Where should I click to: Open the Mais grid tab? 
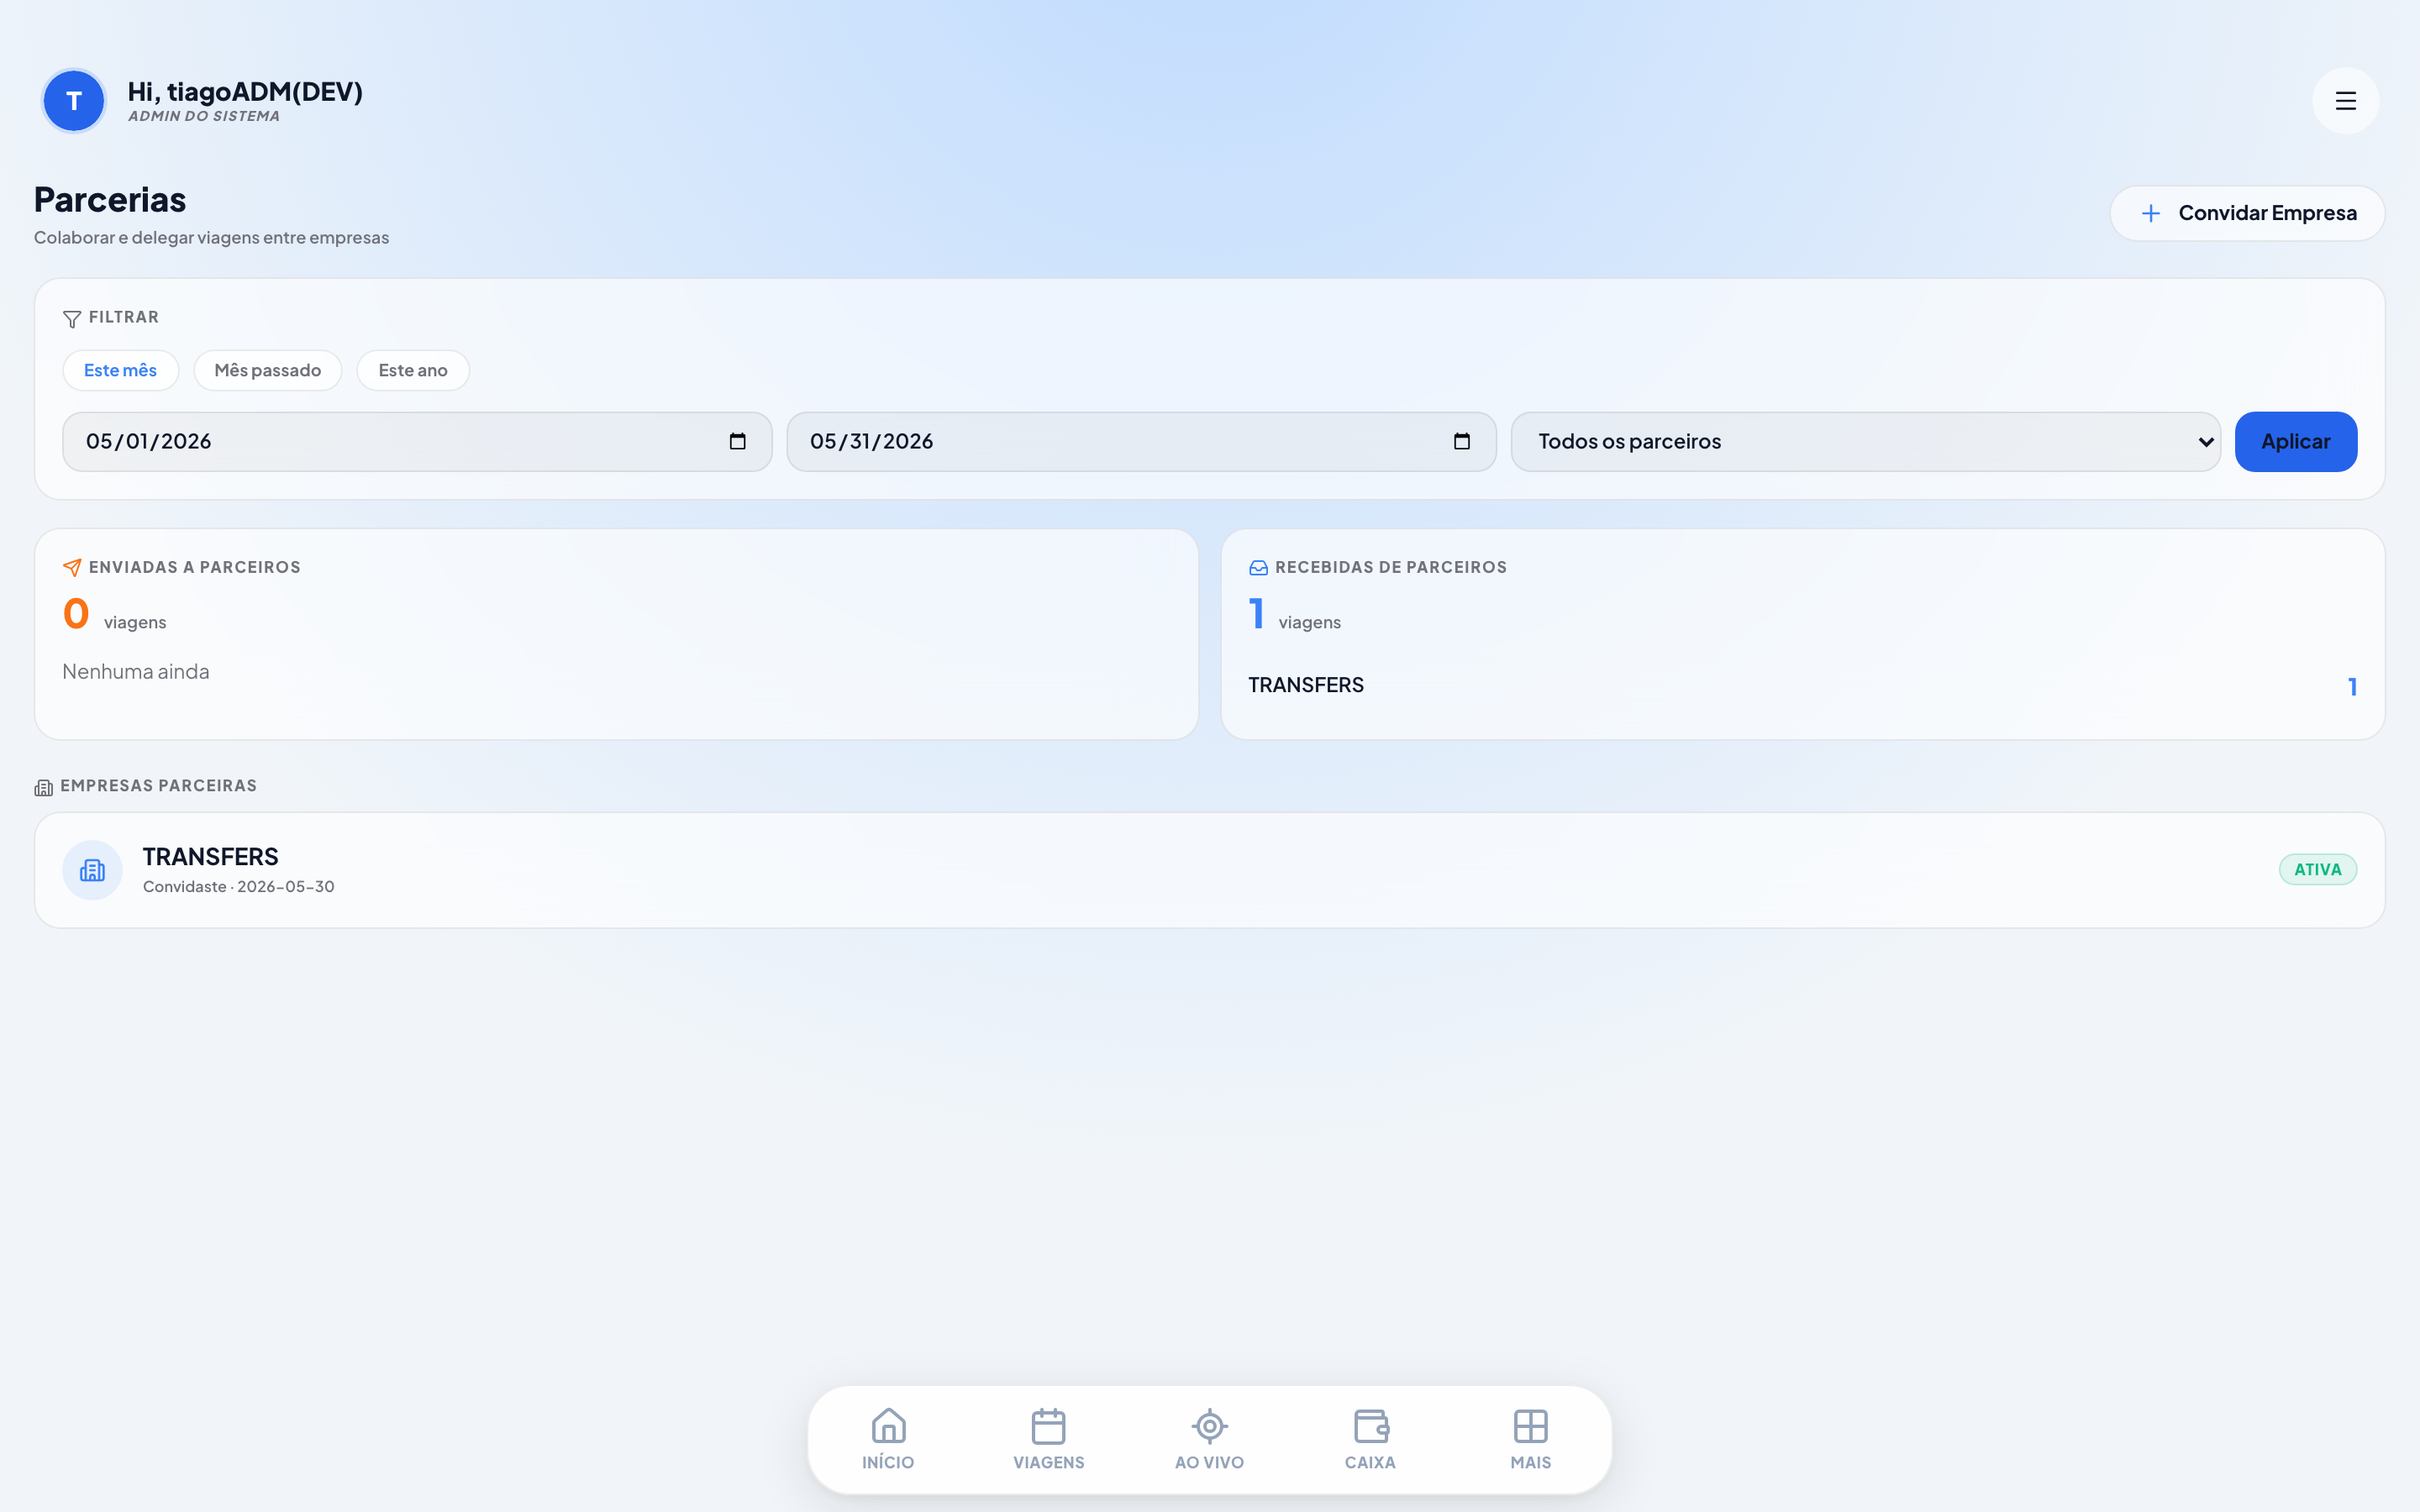pos(1531,1439)
